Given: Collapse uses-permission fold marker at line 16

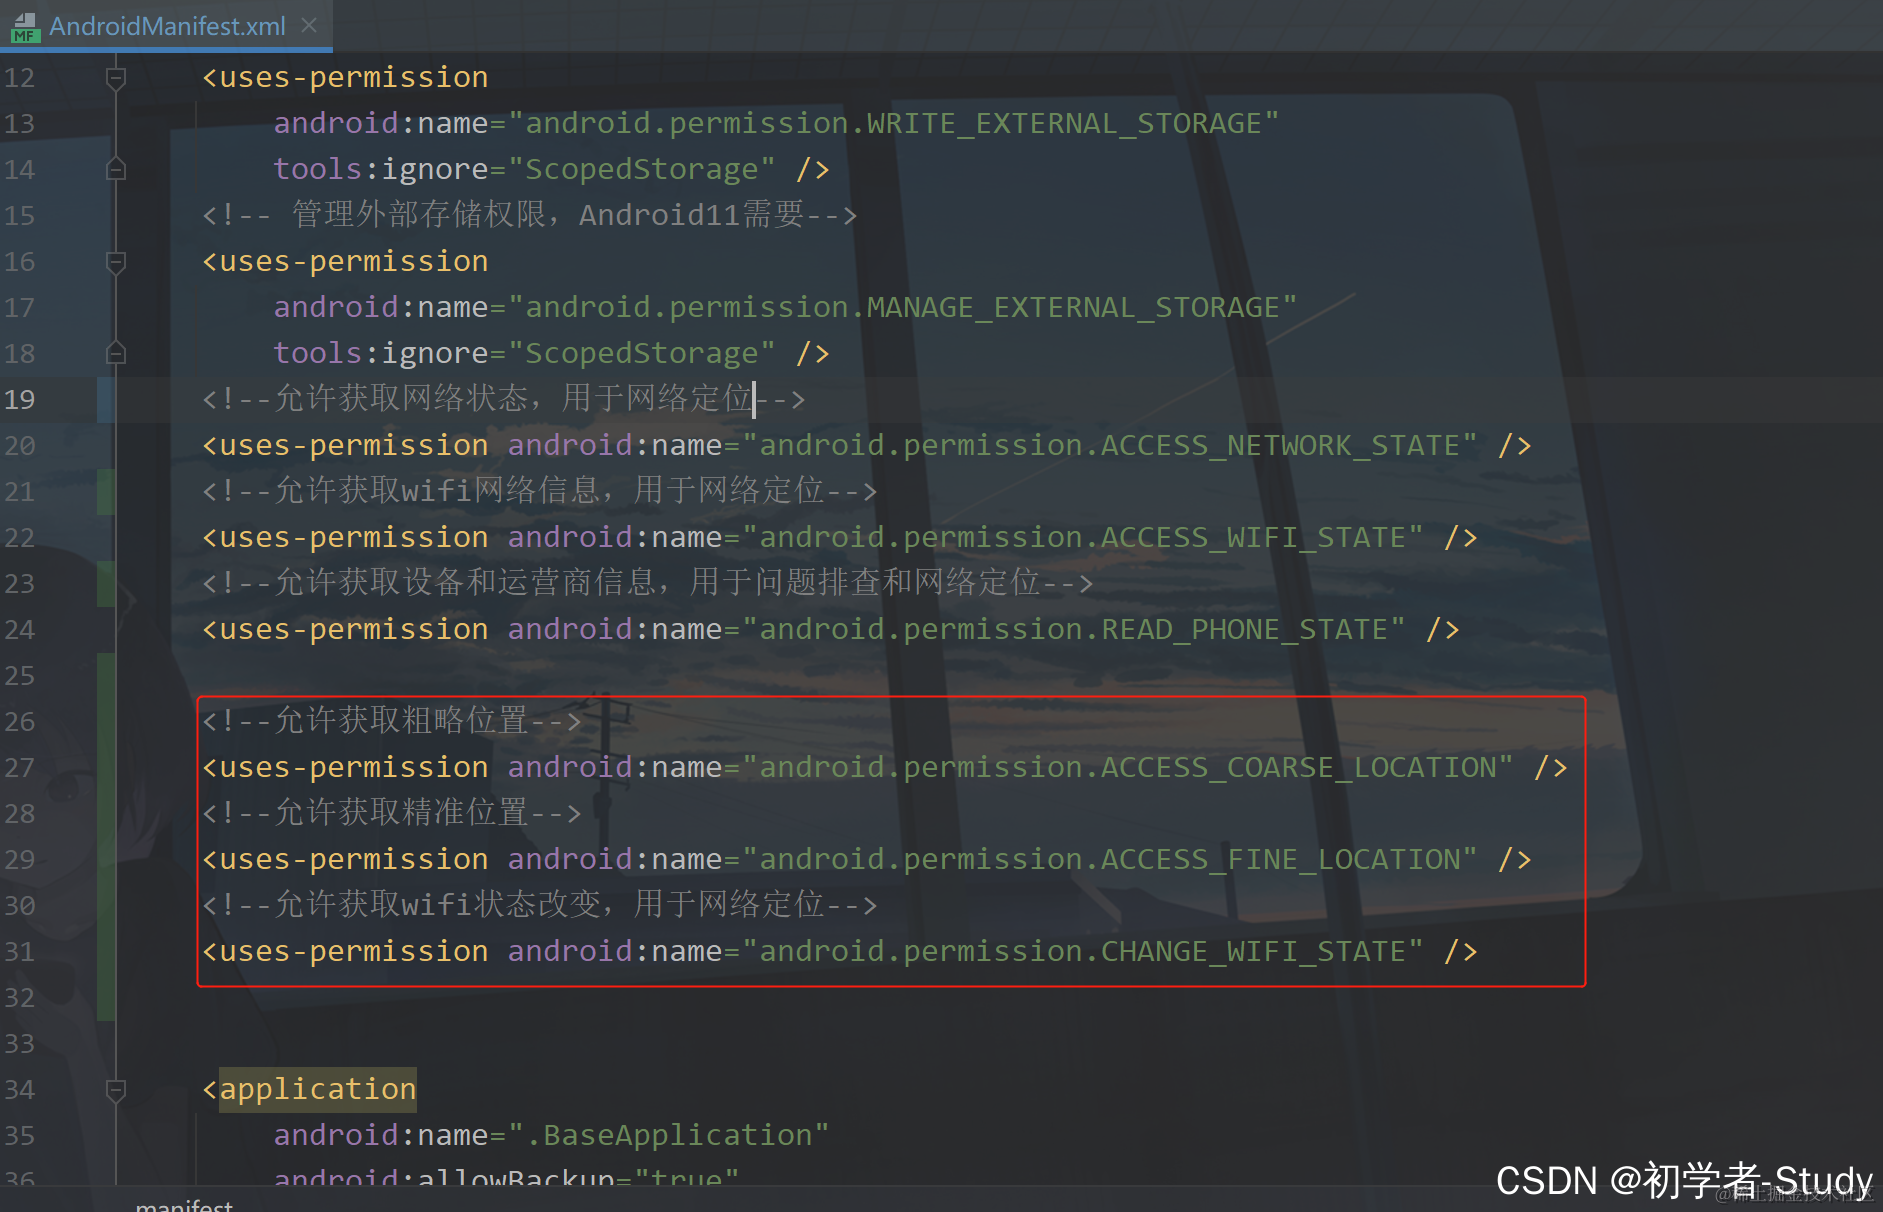Looking at the screenshot, I should 116,261.
